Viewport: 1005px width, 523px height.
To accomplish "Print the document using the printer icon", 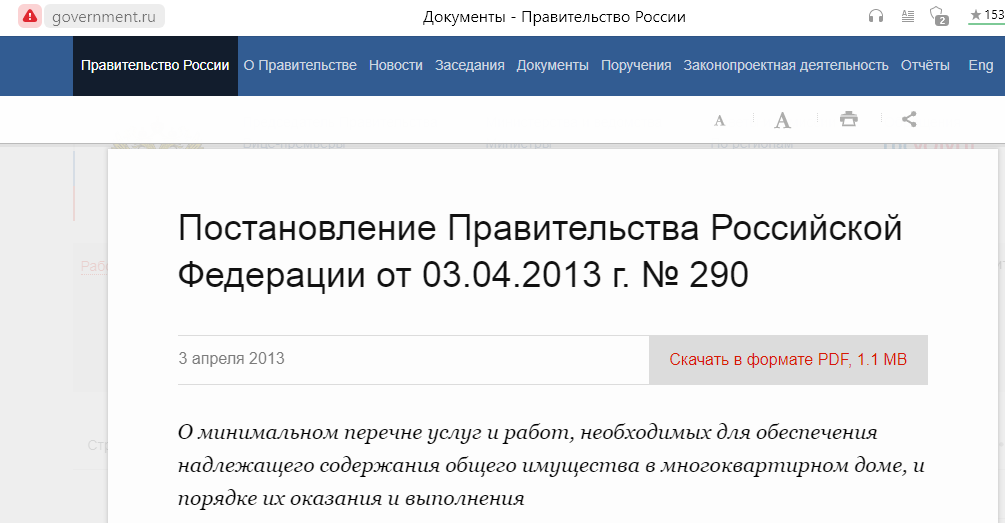I will click(x=849, y=120).
